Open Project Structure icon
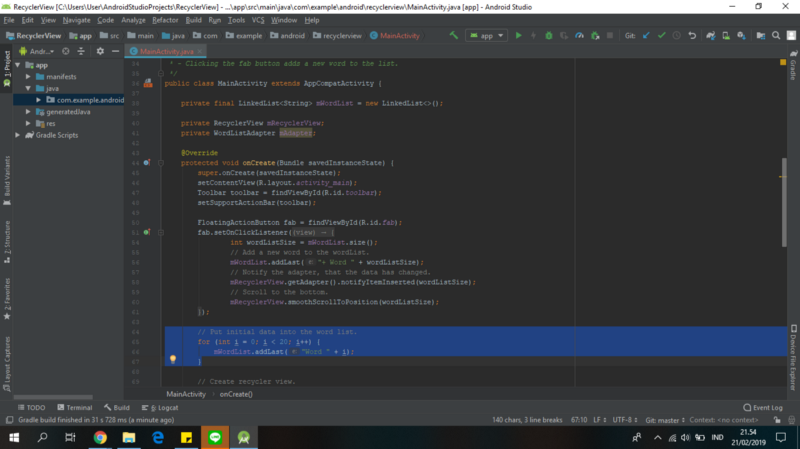This screenshot has width=800, height=449. point(761,35)
